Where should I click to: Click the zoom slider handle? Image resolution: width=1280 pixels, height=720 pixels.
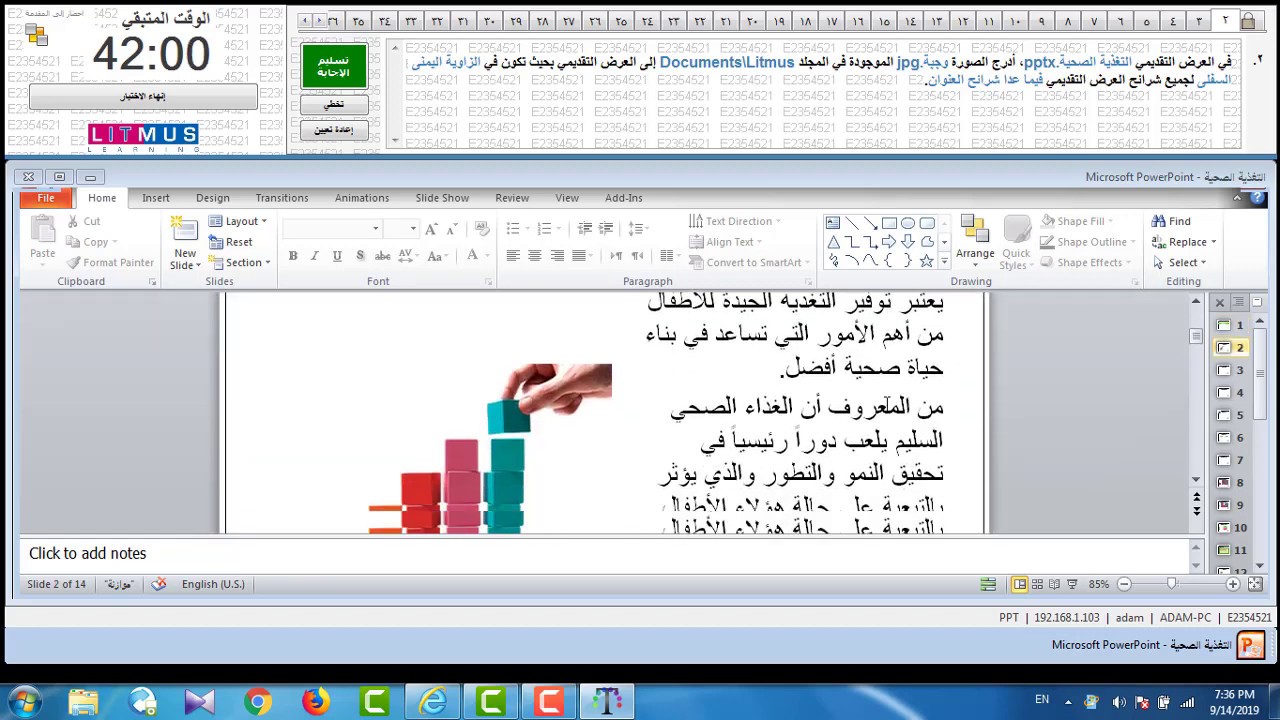(x=1171, y=584)
